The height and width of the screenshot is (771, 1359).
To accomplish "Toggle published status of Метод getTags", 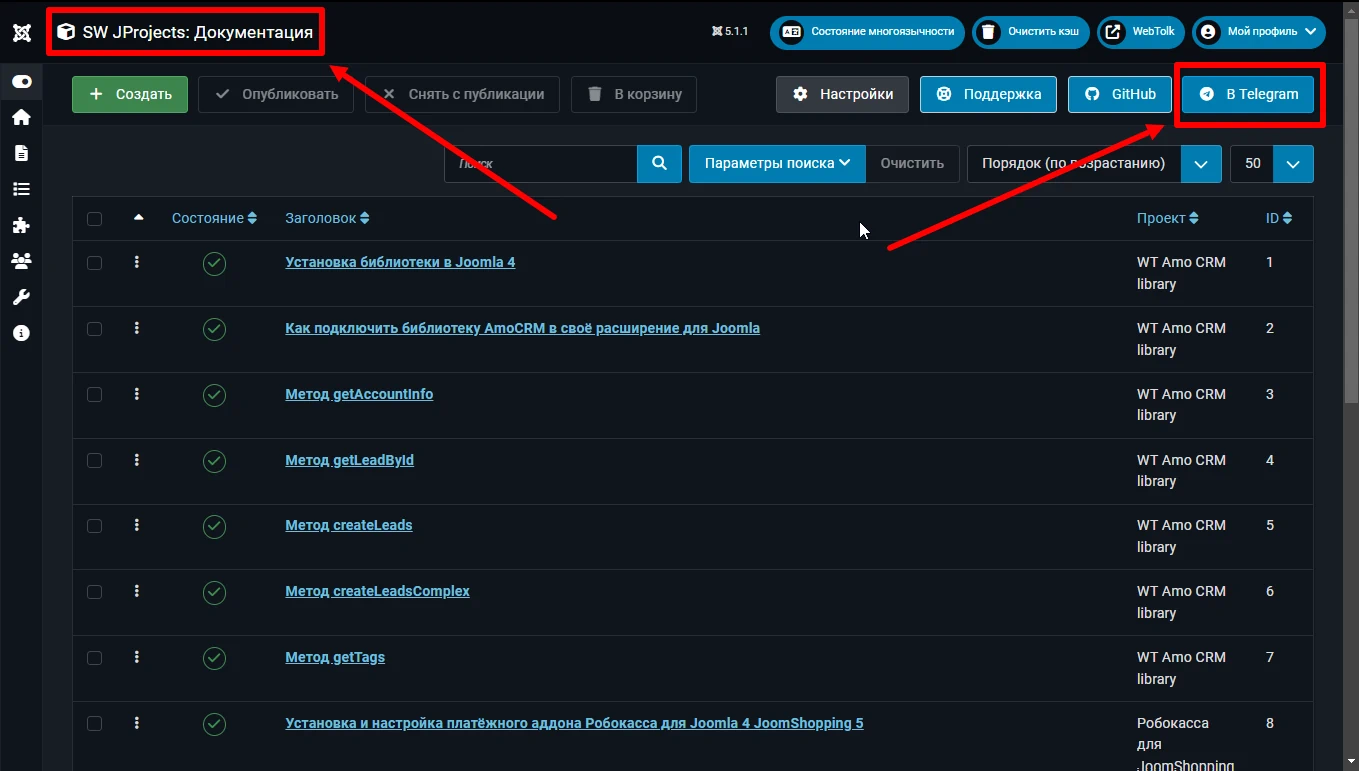I will [x=214, y=658].
